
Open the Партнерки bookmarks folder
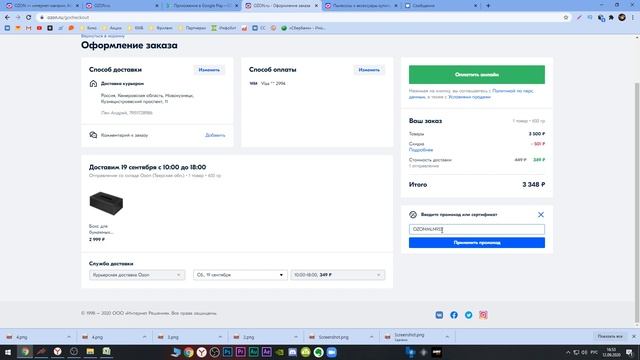[192, 28]
